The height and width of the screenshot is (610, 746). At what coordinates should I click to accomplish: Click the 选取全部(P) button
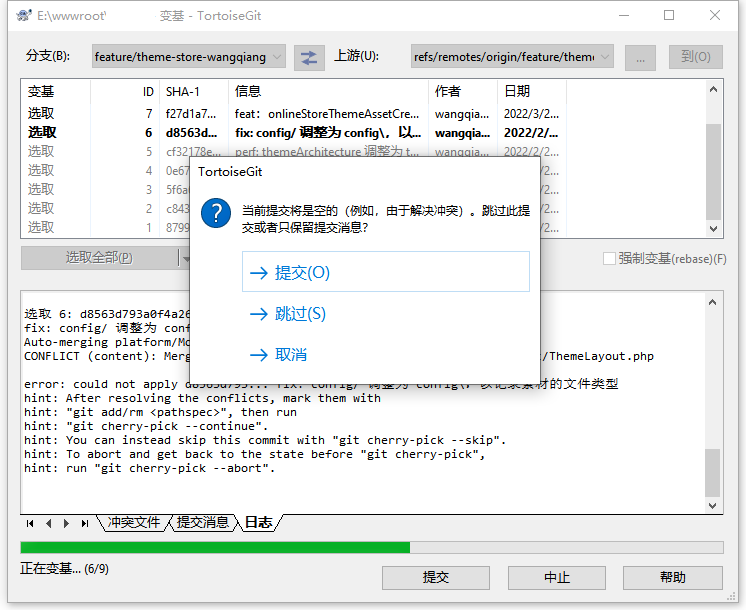tap(99, 258)
